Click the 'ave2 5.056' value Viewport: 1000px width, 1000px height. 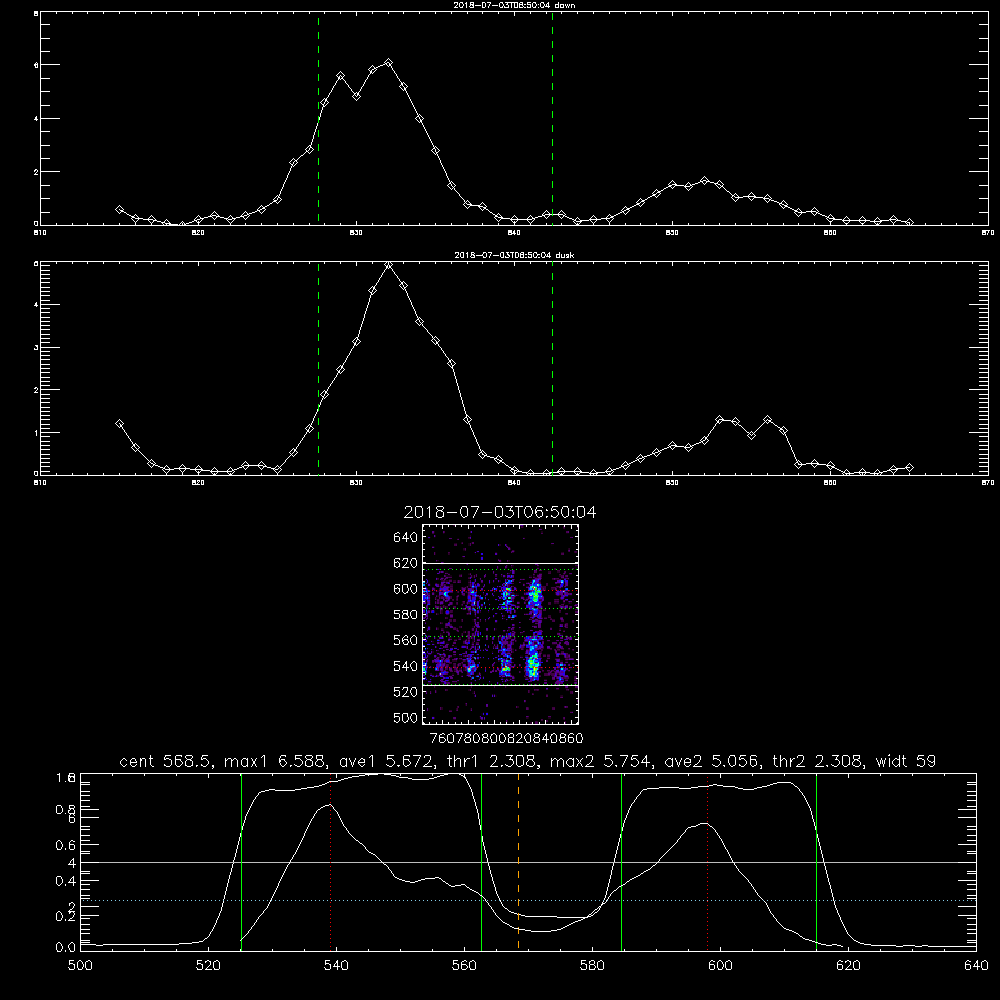tap(711, 761)
